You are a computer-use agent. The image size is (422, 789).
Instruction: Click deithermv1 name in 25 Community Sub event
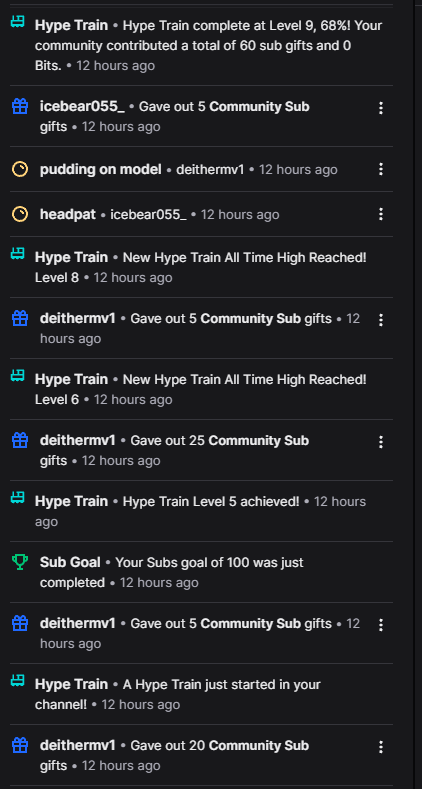click(77, 441)
